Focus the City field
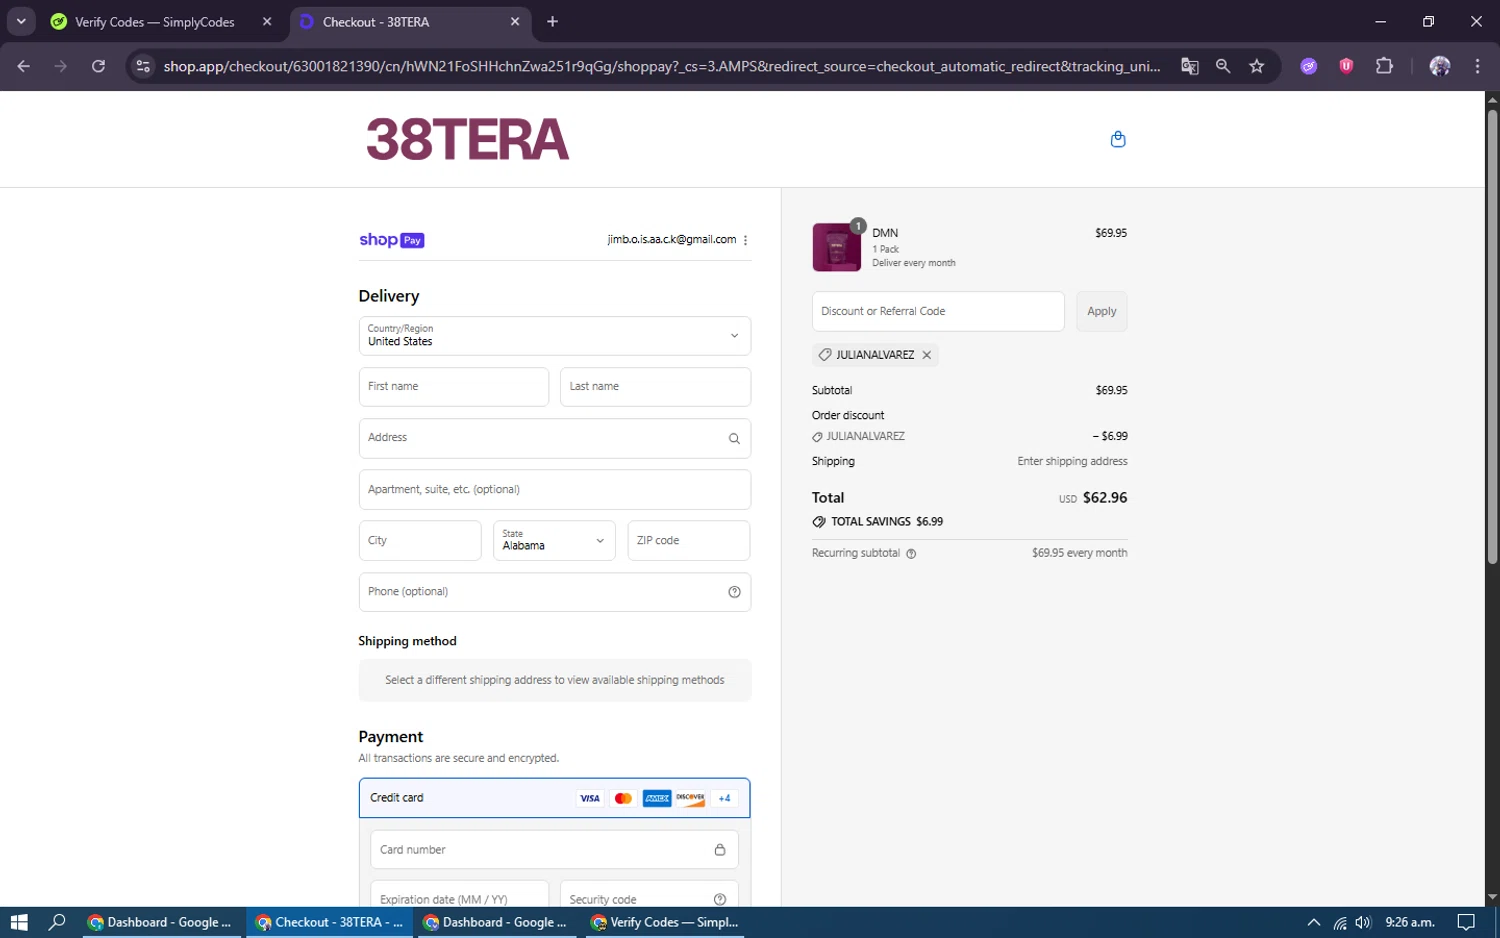 tap(420, 541)
